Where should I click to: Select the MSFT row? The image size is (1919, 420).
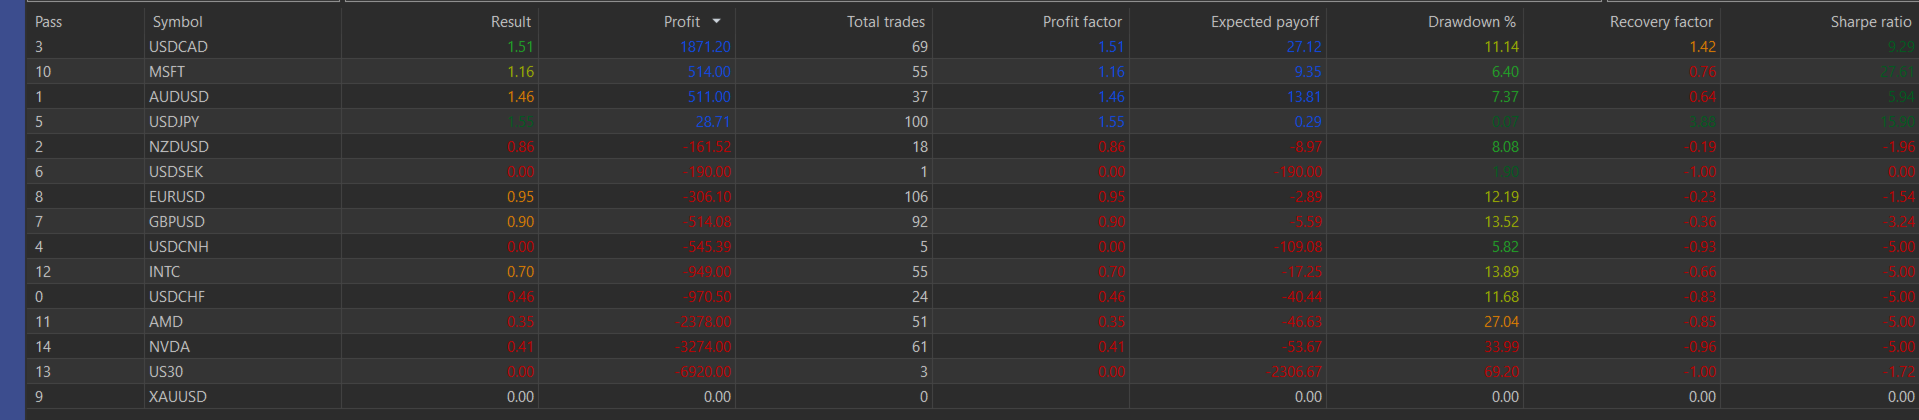(x=972, y=71)
